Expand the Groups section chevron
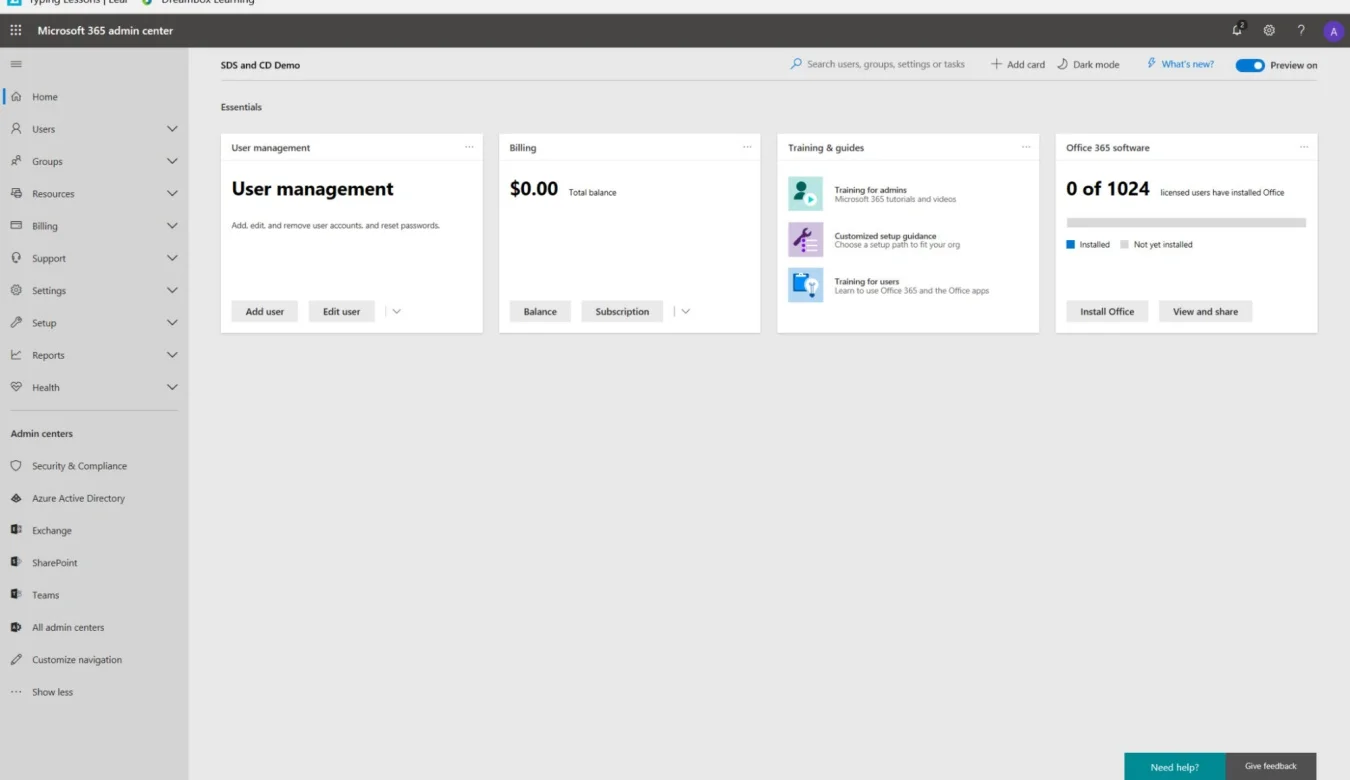The height and width of the screenshot is (780, 1350). [x=172, y=161]
